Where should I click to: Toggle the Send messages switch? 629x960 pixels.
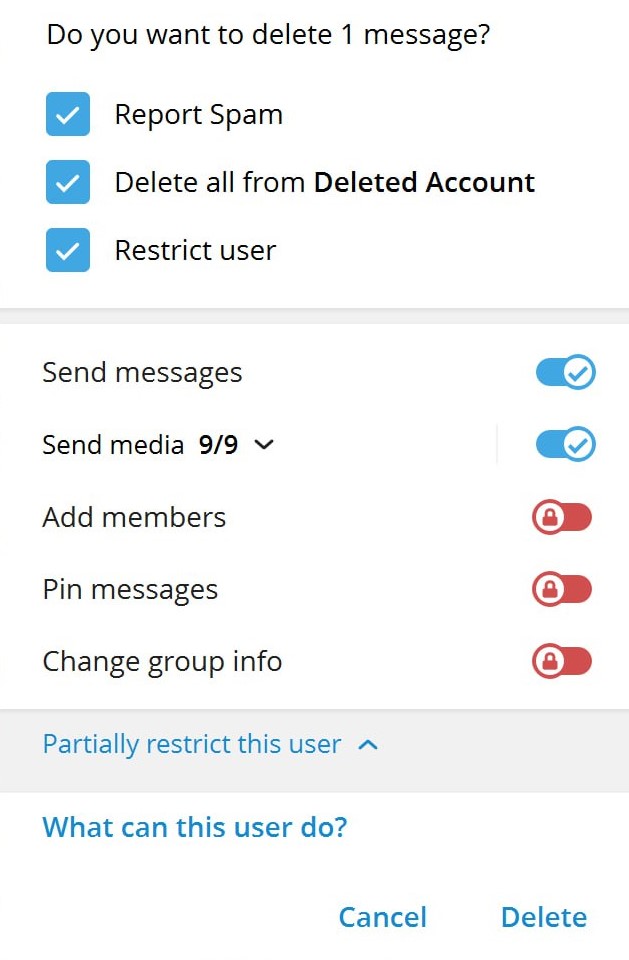[x=565, y=373]
